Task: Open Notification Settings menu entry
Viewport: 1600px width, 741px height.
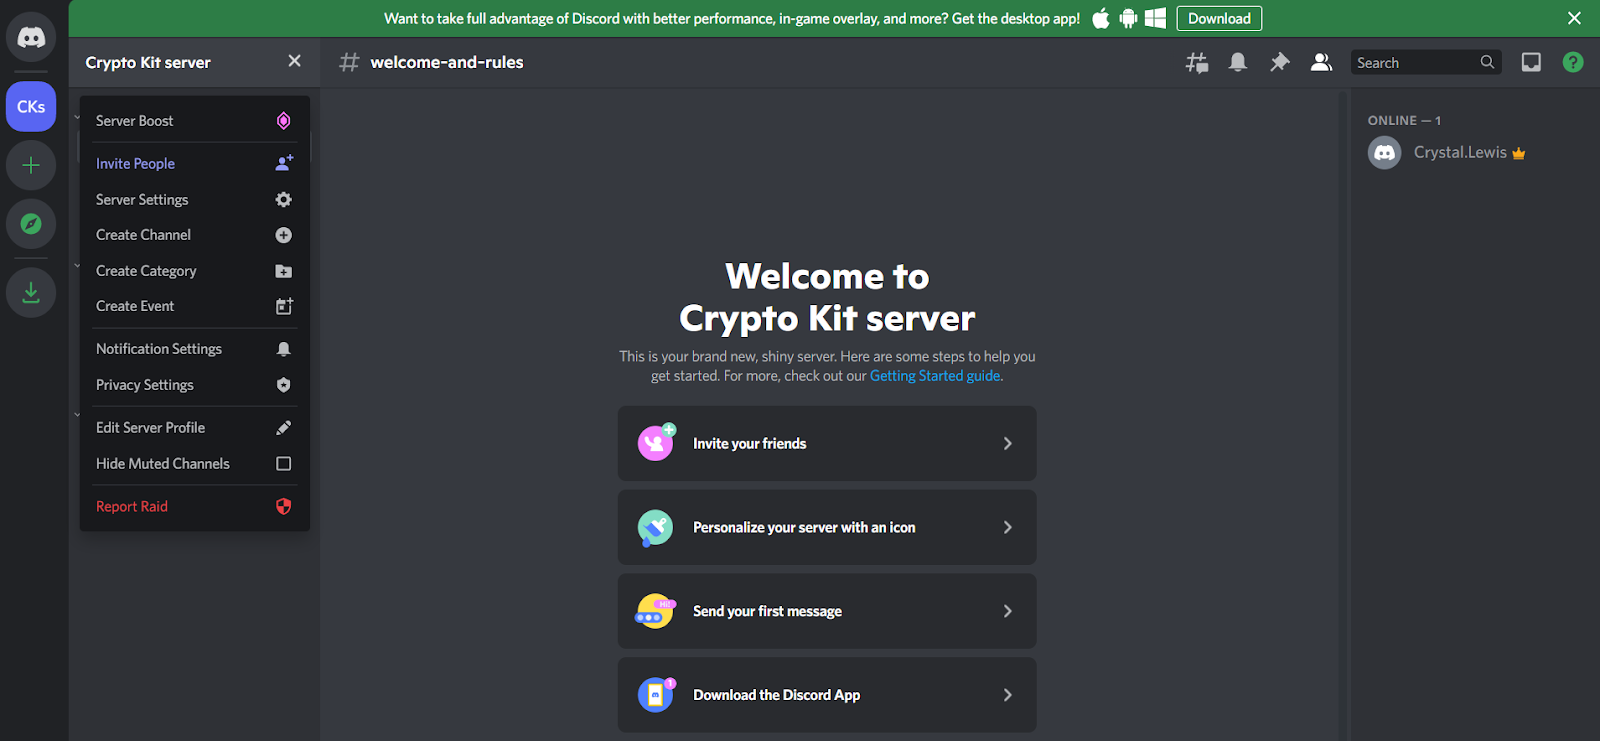Action: point(195,349)
